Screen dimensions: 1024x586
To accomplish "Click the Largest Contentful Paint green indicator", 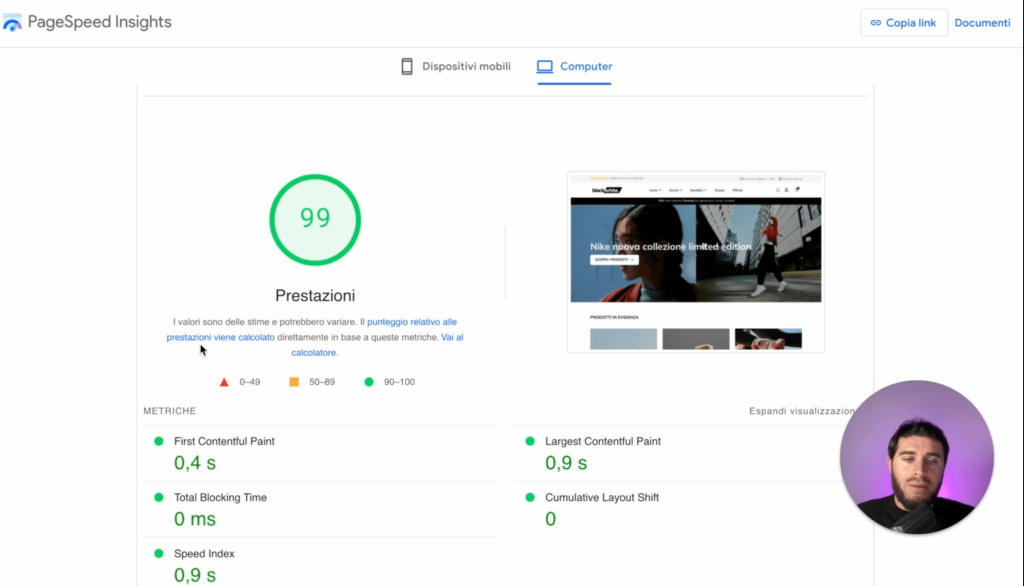I will (x=529, y=441).
